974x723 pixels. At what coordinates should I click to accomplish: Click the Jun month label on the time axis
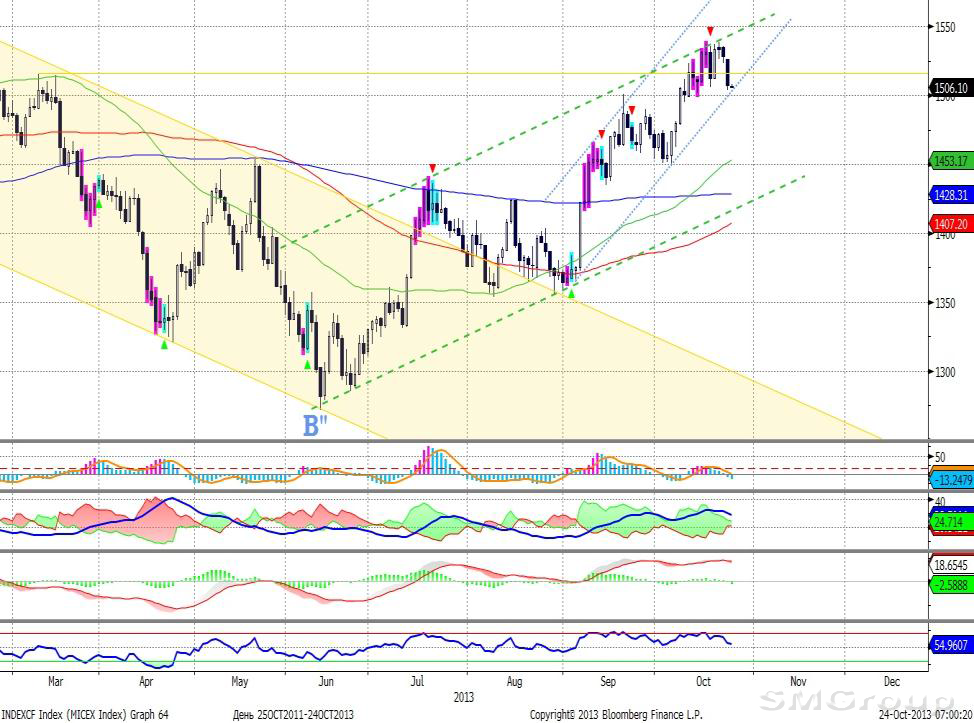pos(326,681)
